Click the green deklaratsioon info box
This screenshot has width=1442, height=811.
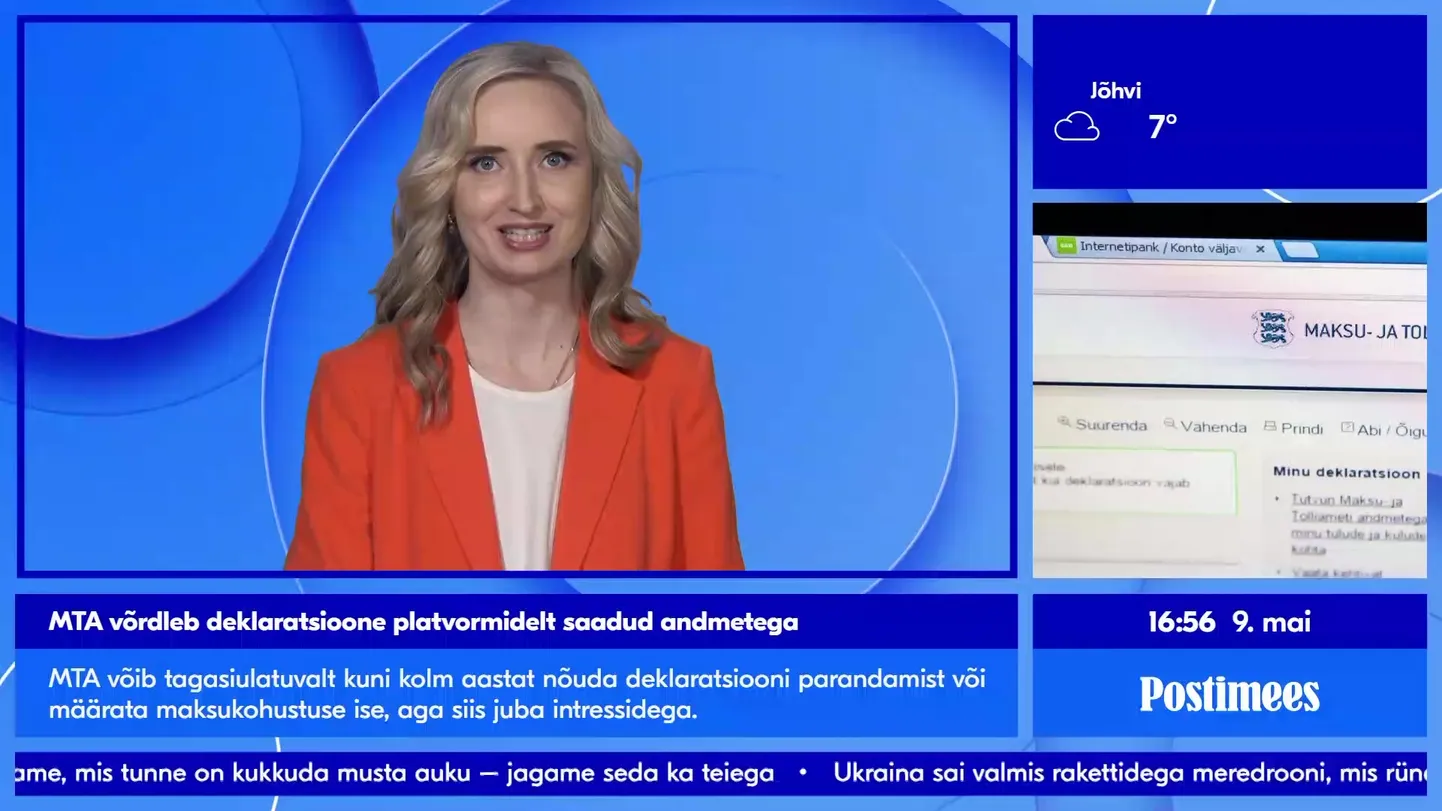(1135, 481)
